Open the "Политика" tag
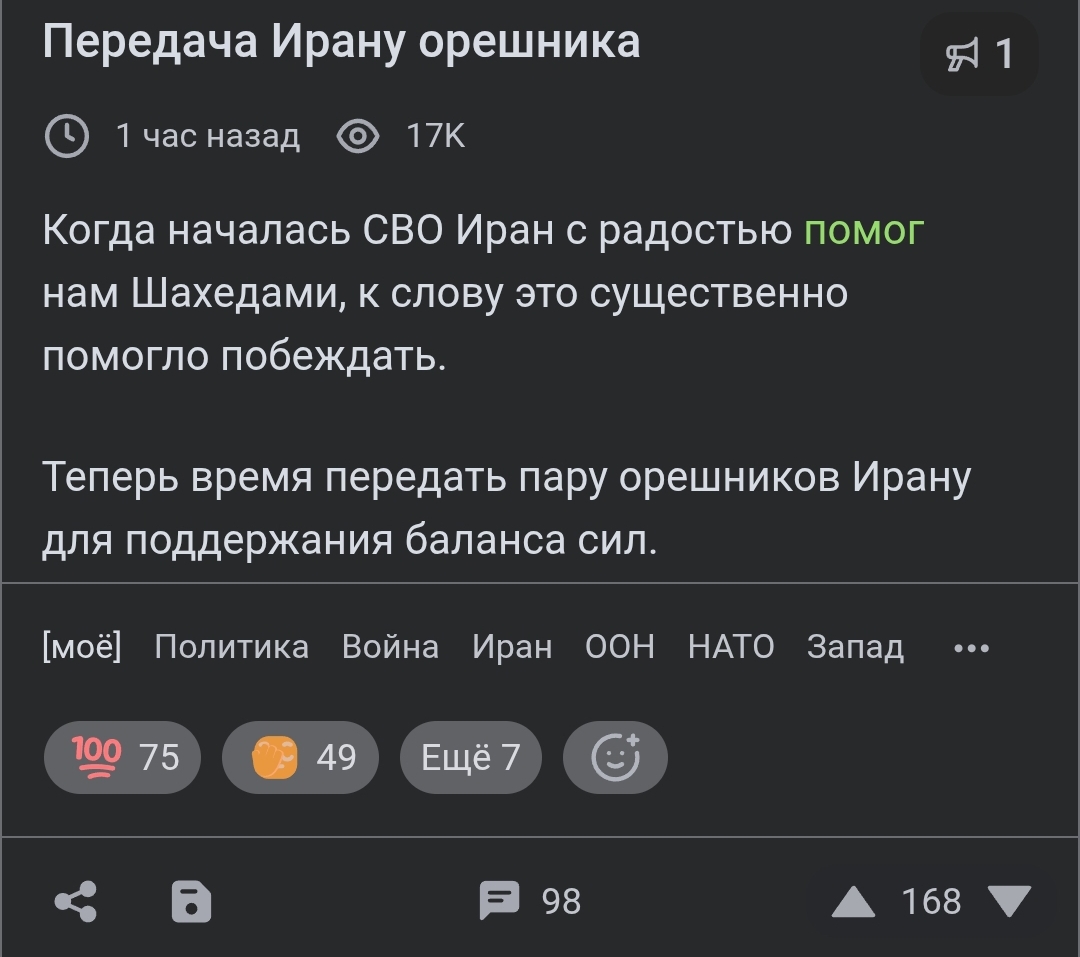The image size is (1080, 957). point(231,648)
